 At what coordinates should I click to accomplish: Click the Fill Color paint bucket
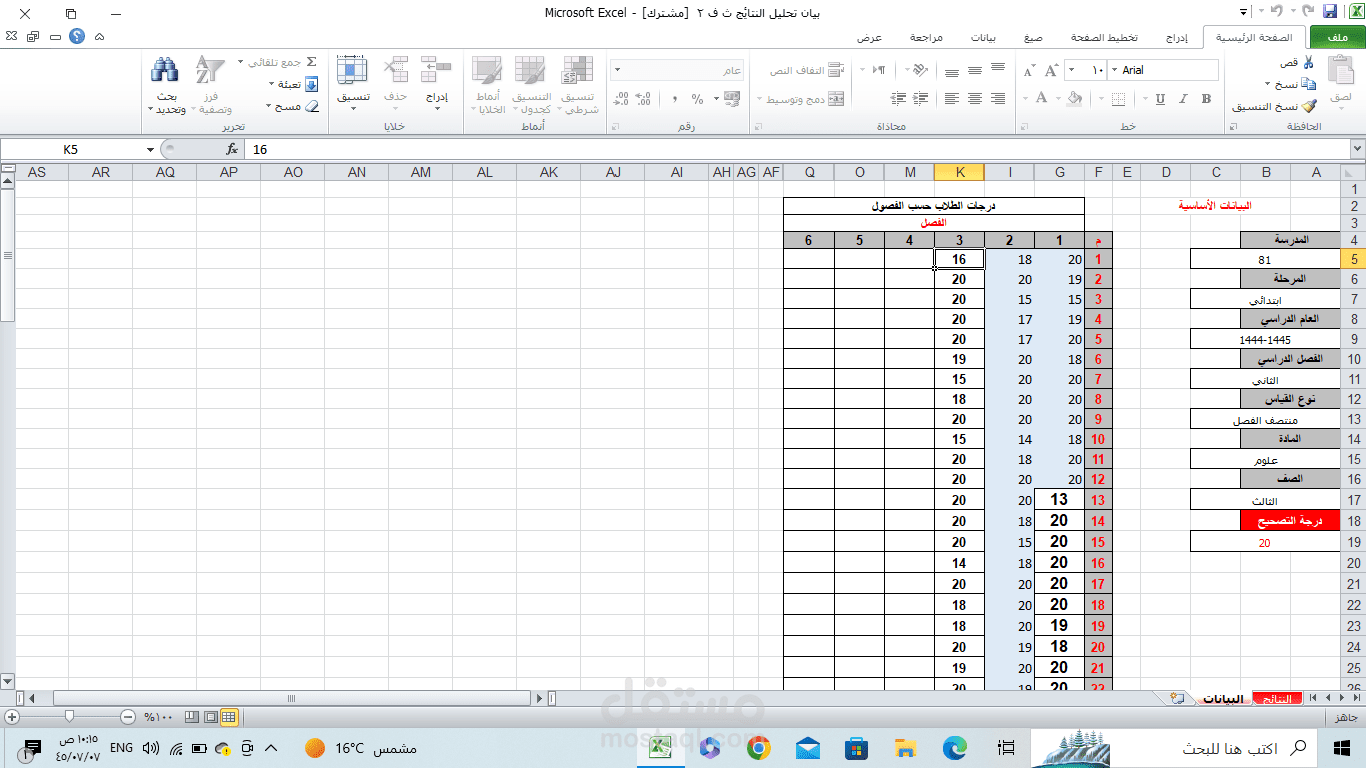pos(1074,99)
